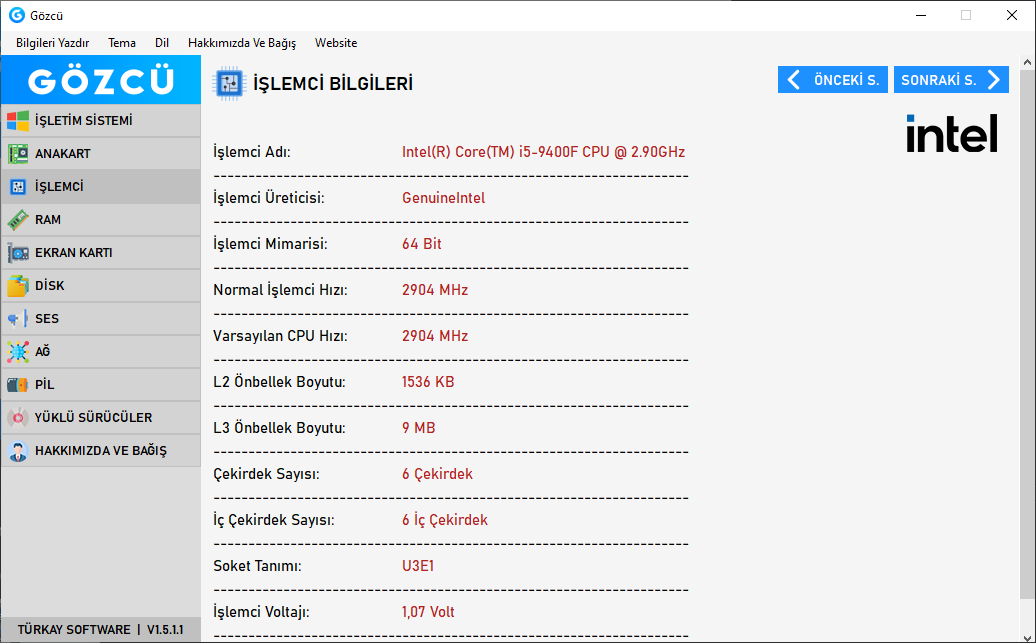The image size is (1036, 643).
Task: Click the speaker icon beside Ses
Action: pos(18,319)
